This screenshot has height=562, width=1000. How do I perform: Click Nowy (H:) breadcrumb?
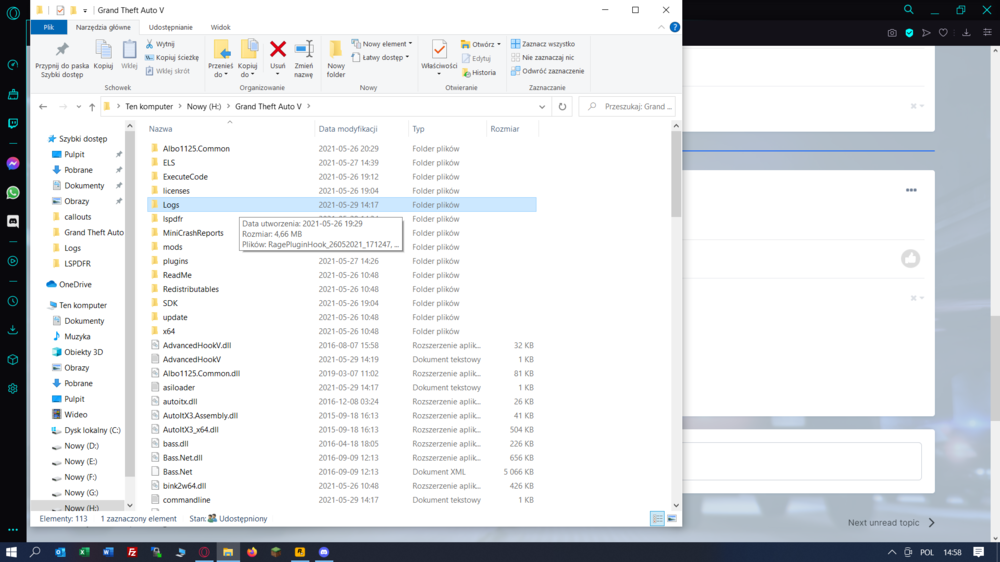[203, 107]
